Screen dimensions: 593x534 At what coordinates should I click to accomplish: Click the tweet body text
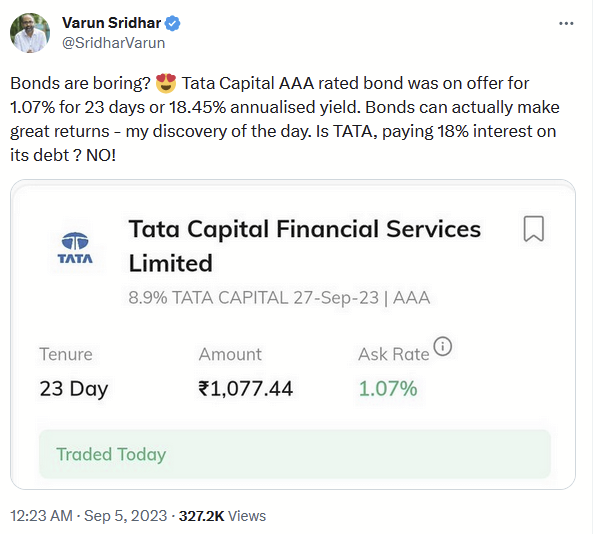coord(284,119)
